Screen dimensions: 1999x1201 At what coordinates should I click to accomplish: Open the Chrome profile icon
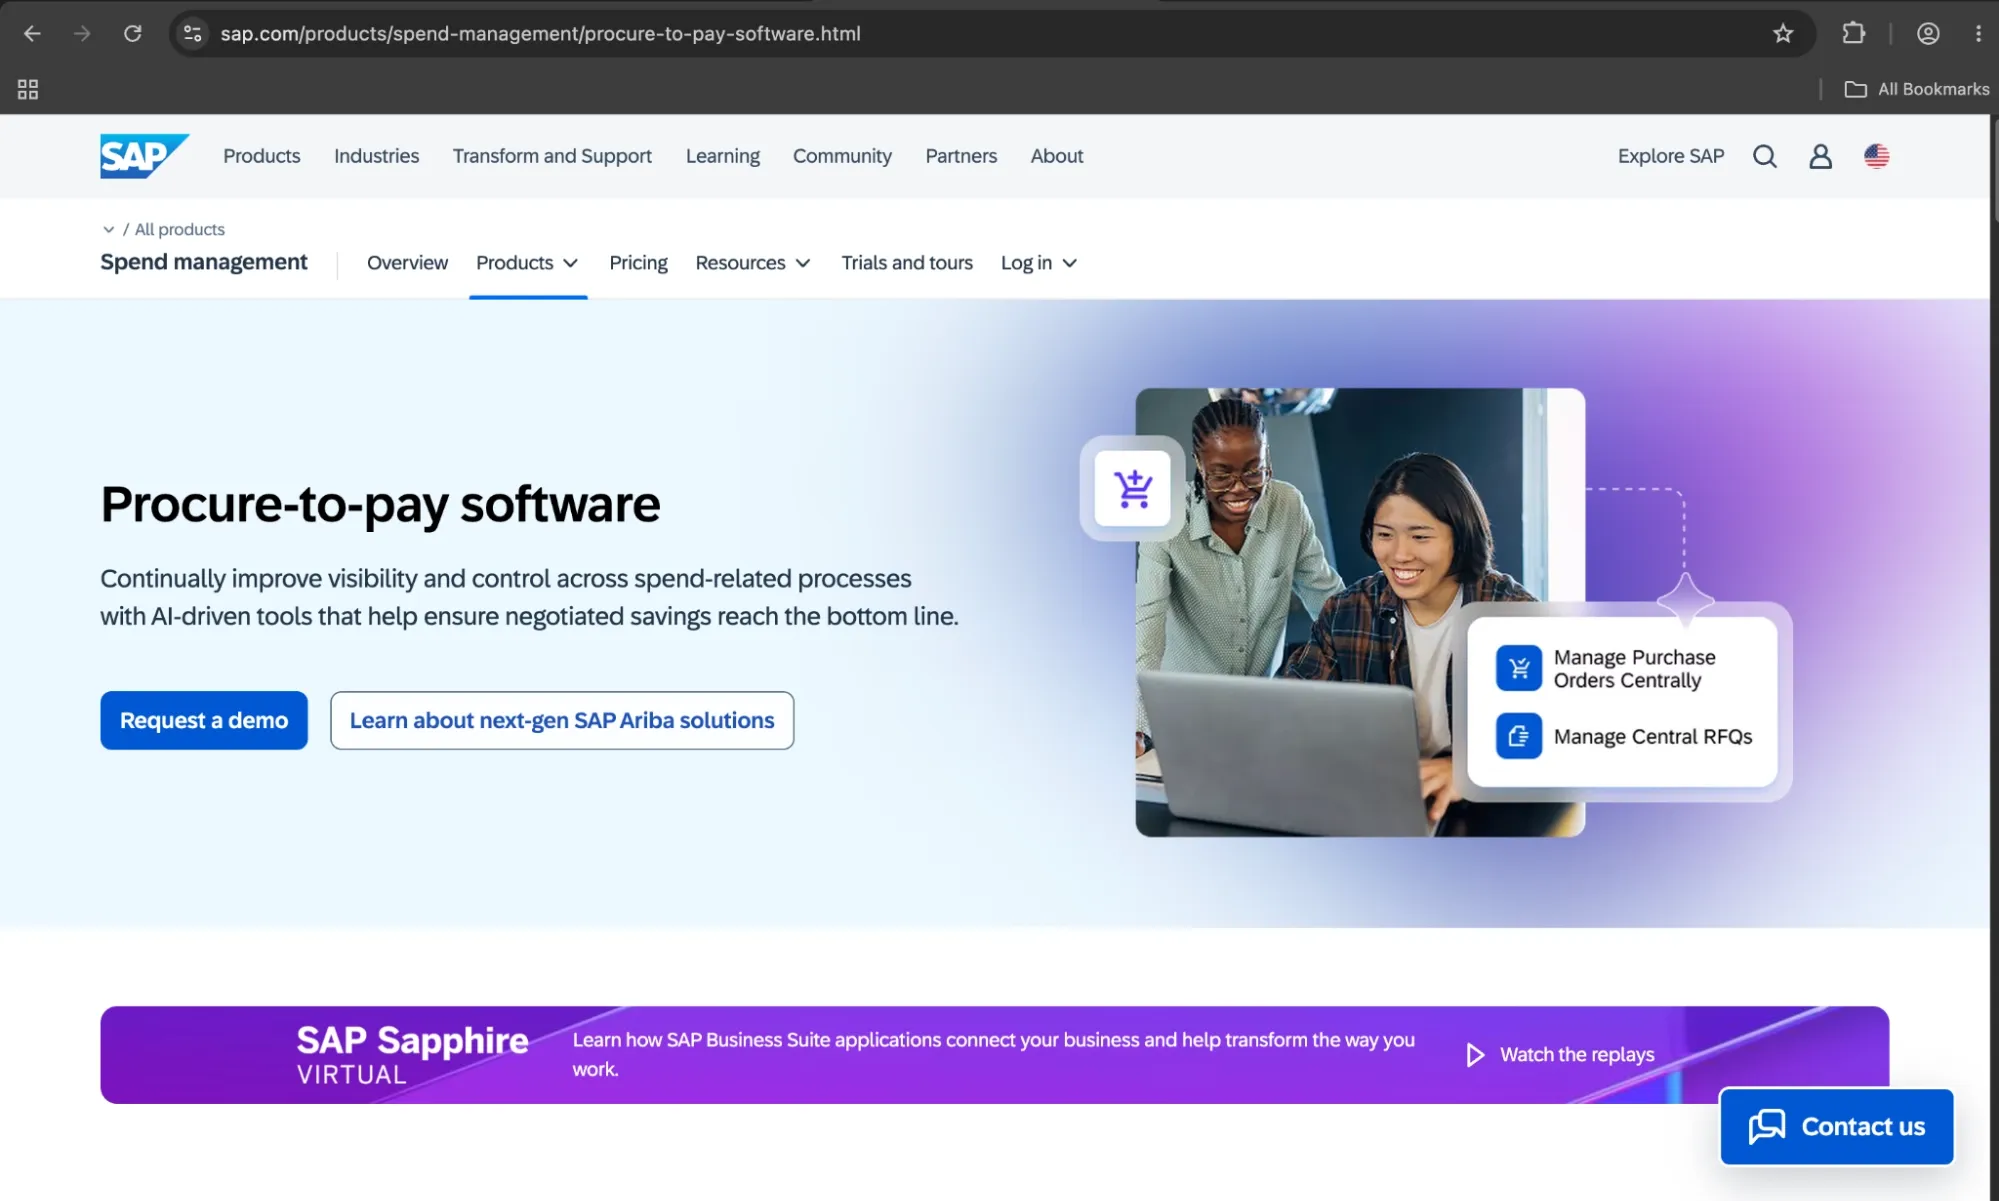tap(1928, 34)
